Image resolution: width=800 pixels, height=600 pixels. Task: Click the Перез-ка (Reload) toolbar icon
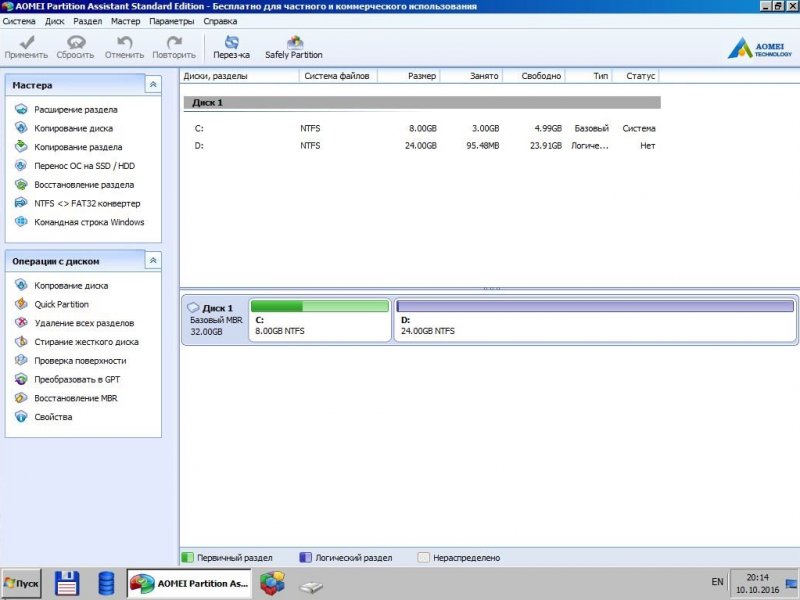click(x=232, y=42)
